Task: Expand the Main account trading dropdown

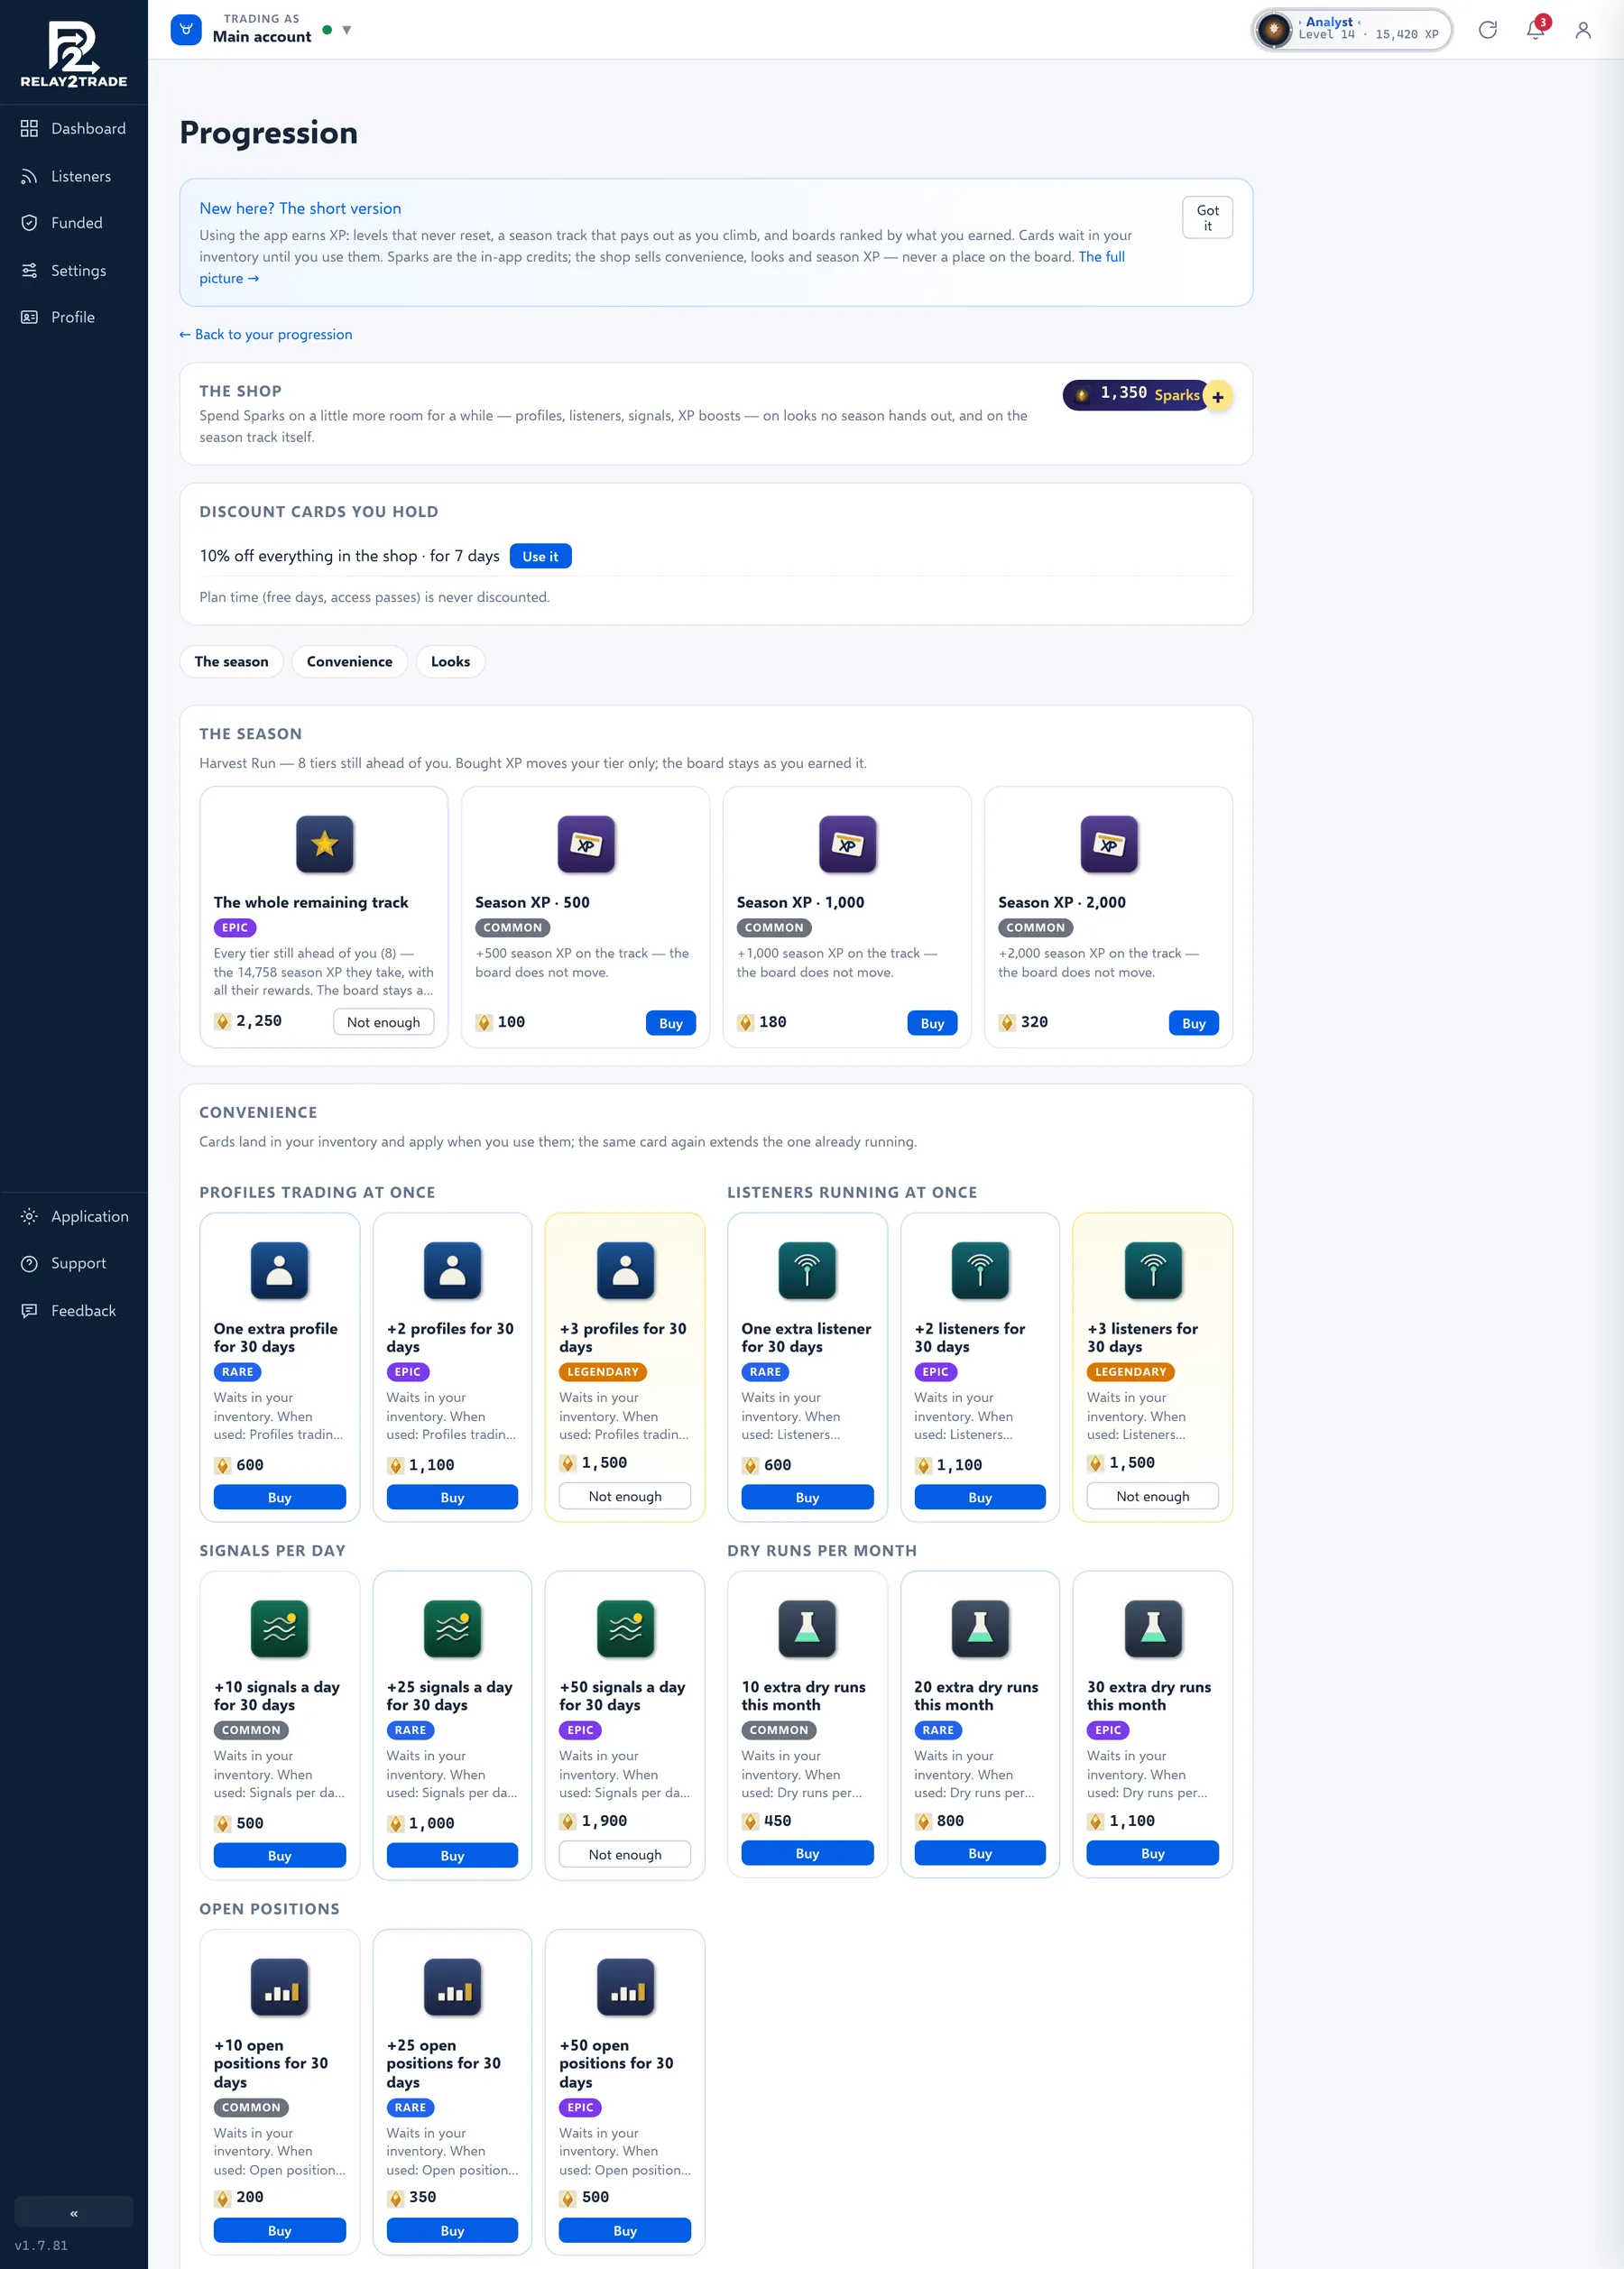Action: (x=347, y=30)
